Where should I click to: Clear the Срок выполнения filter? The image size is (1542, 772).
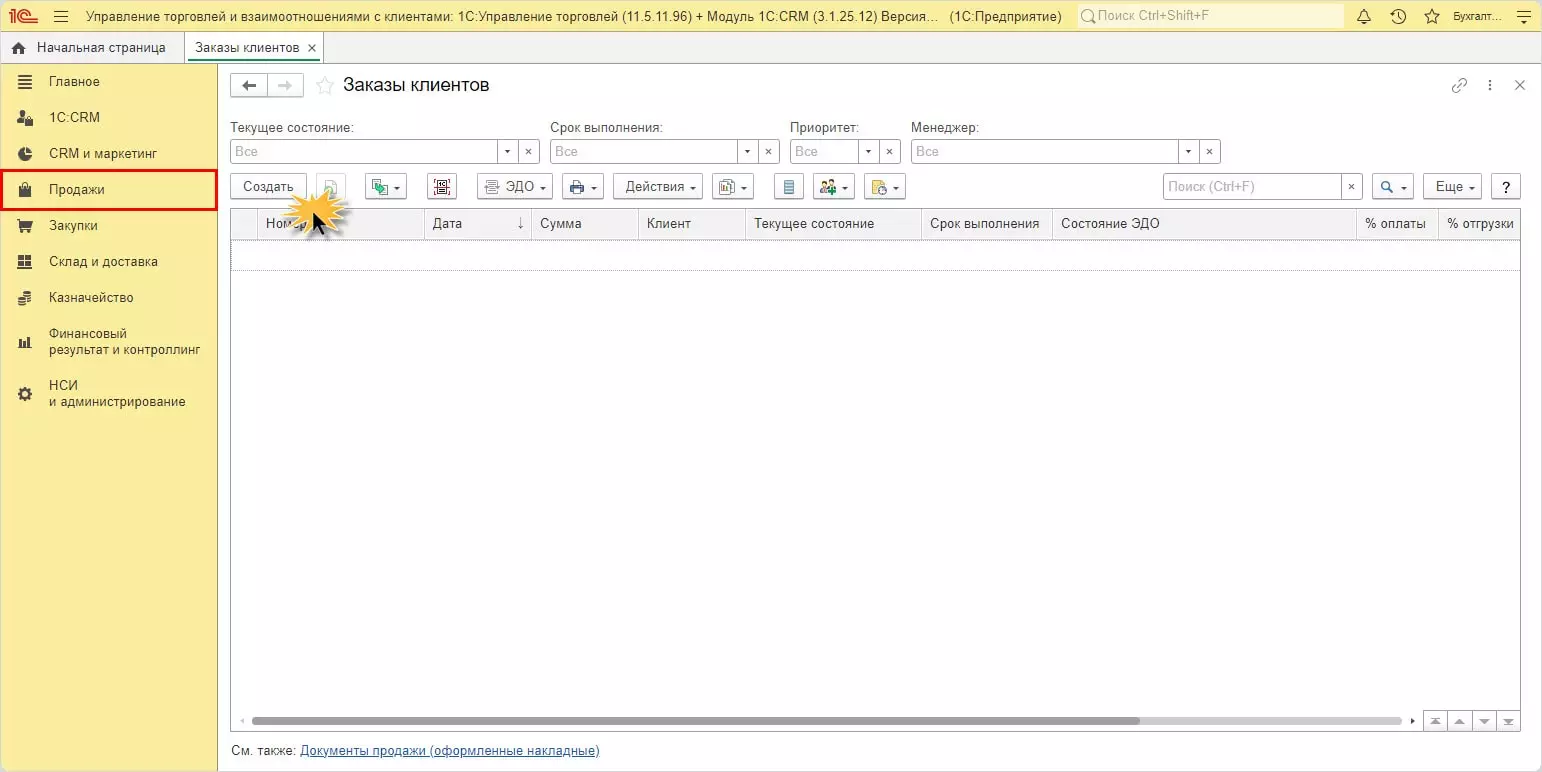click(x=769, y=152)
